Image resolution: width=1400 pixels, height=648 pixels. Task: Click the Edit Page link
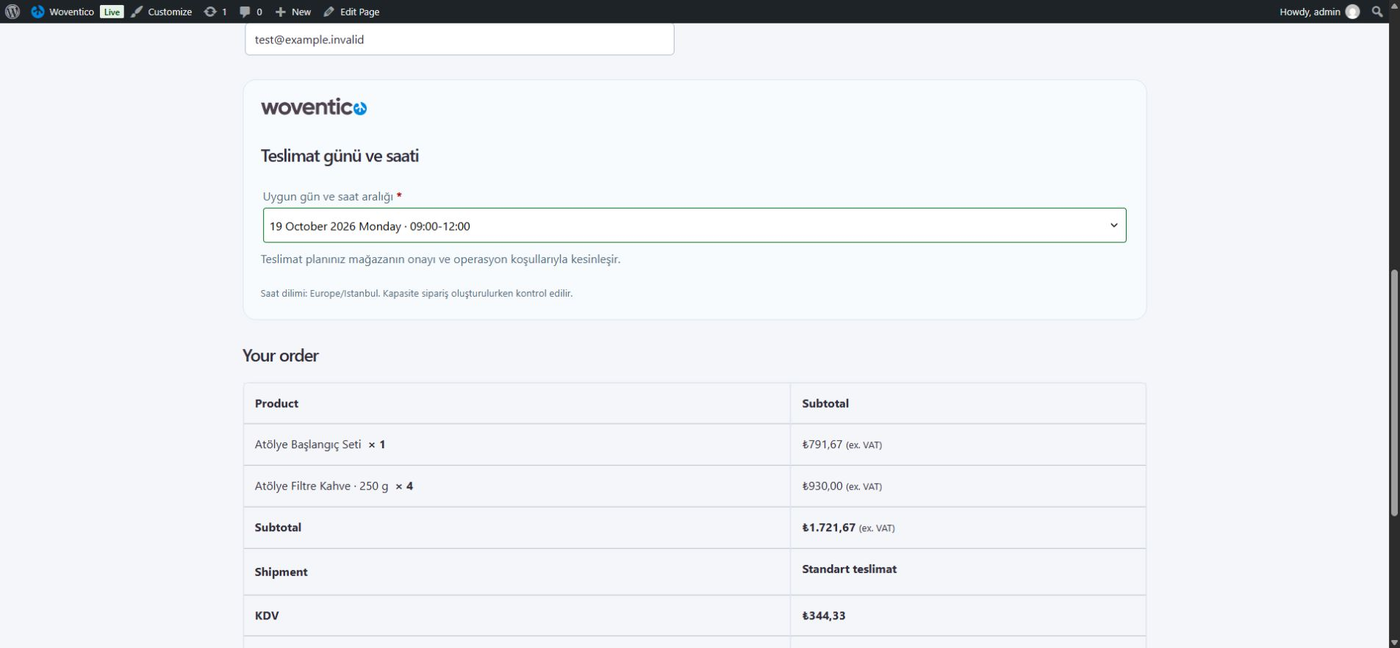[x=351, y=12]
